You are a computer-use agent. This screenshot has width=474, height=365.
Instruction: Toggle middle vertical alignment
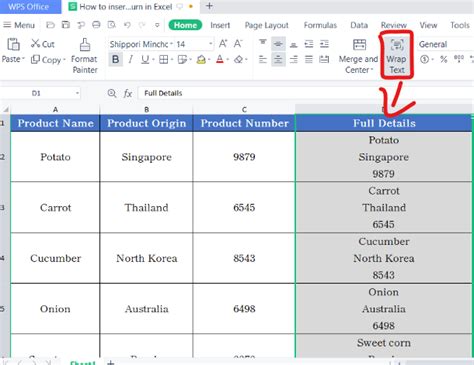click(x=278, y=44)
